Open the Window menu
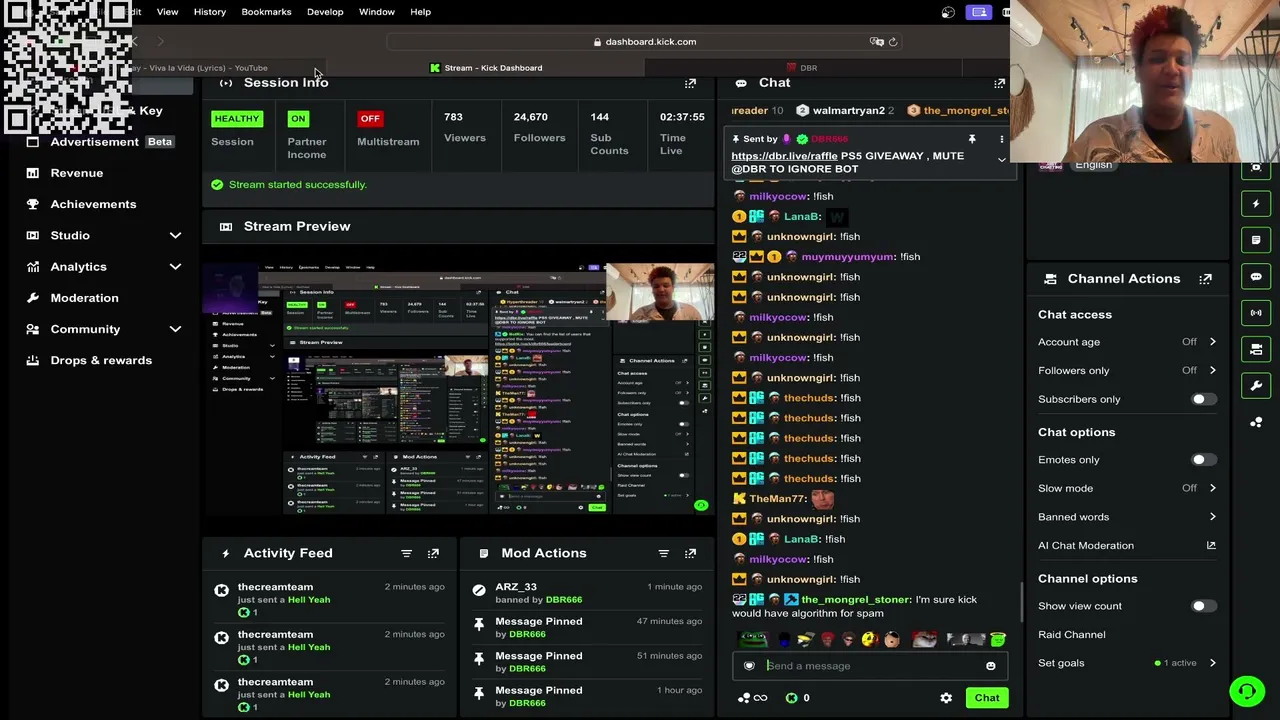This screenshot has height=720, width=1280. coord(377,12)
